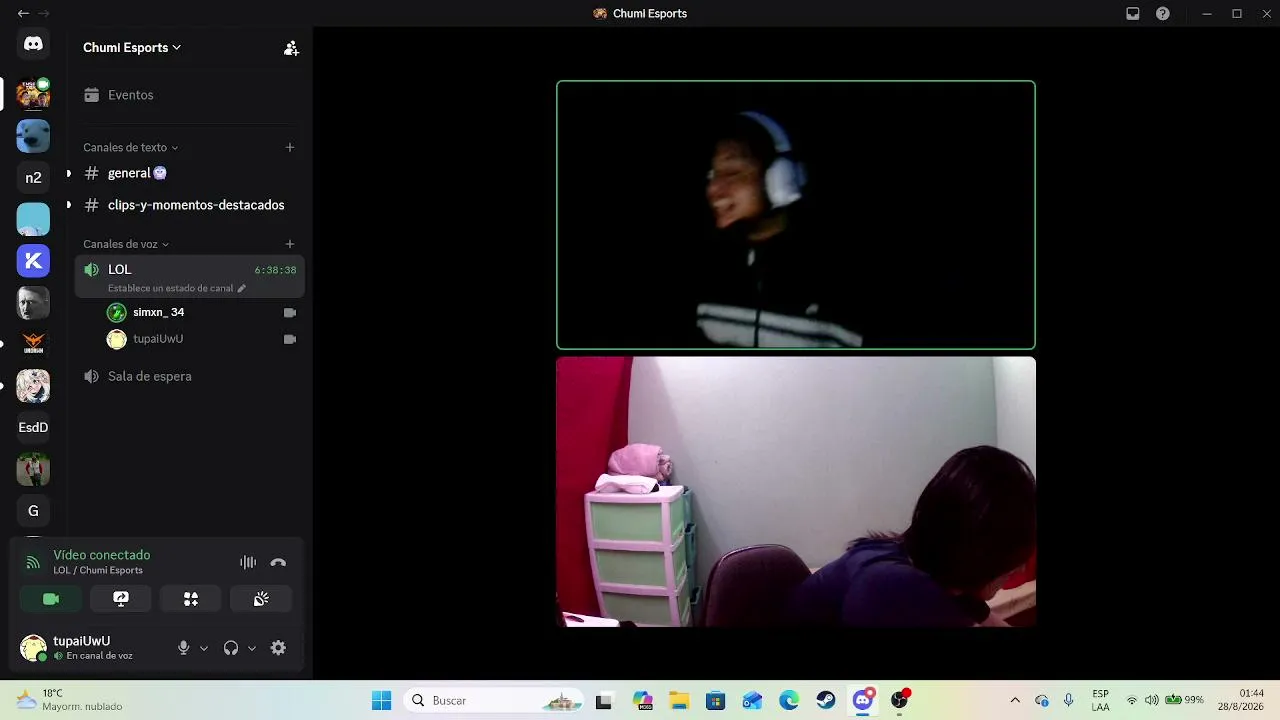Collapse the Canales de voz category
This screenshot has height=720, width=1280.
[x=126, y=244]
